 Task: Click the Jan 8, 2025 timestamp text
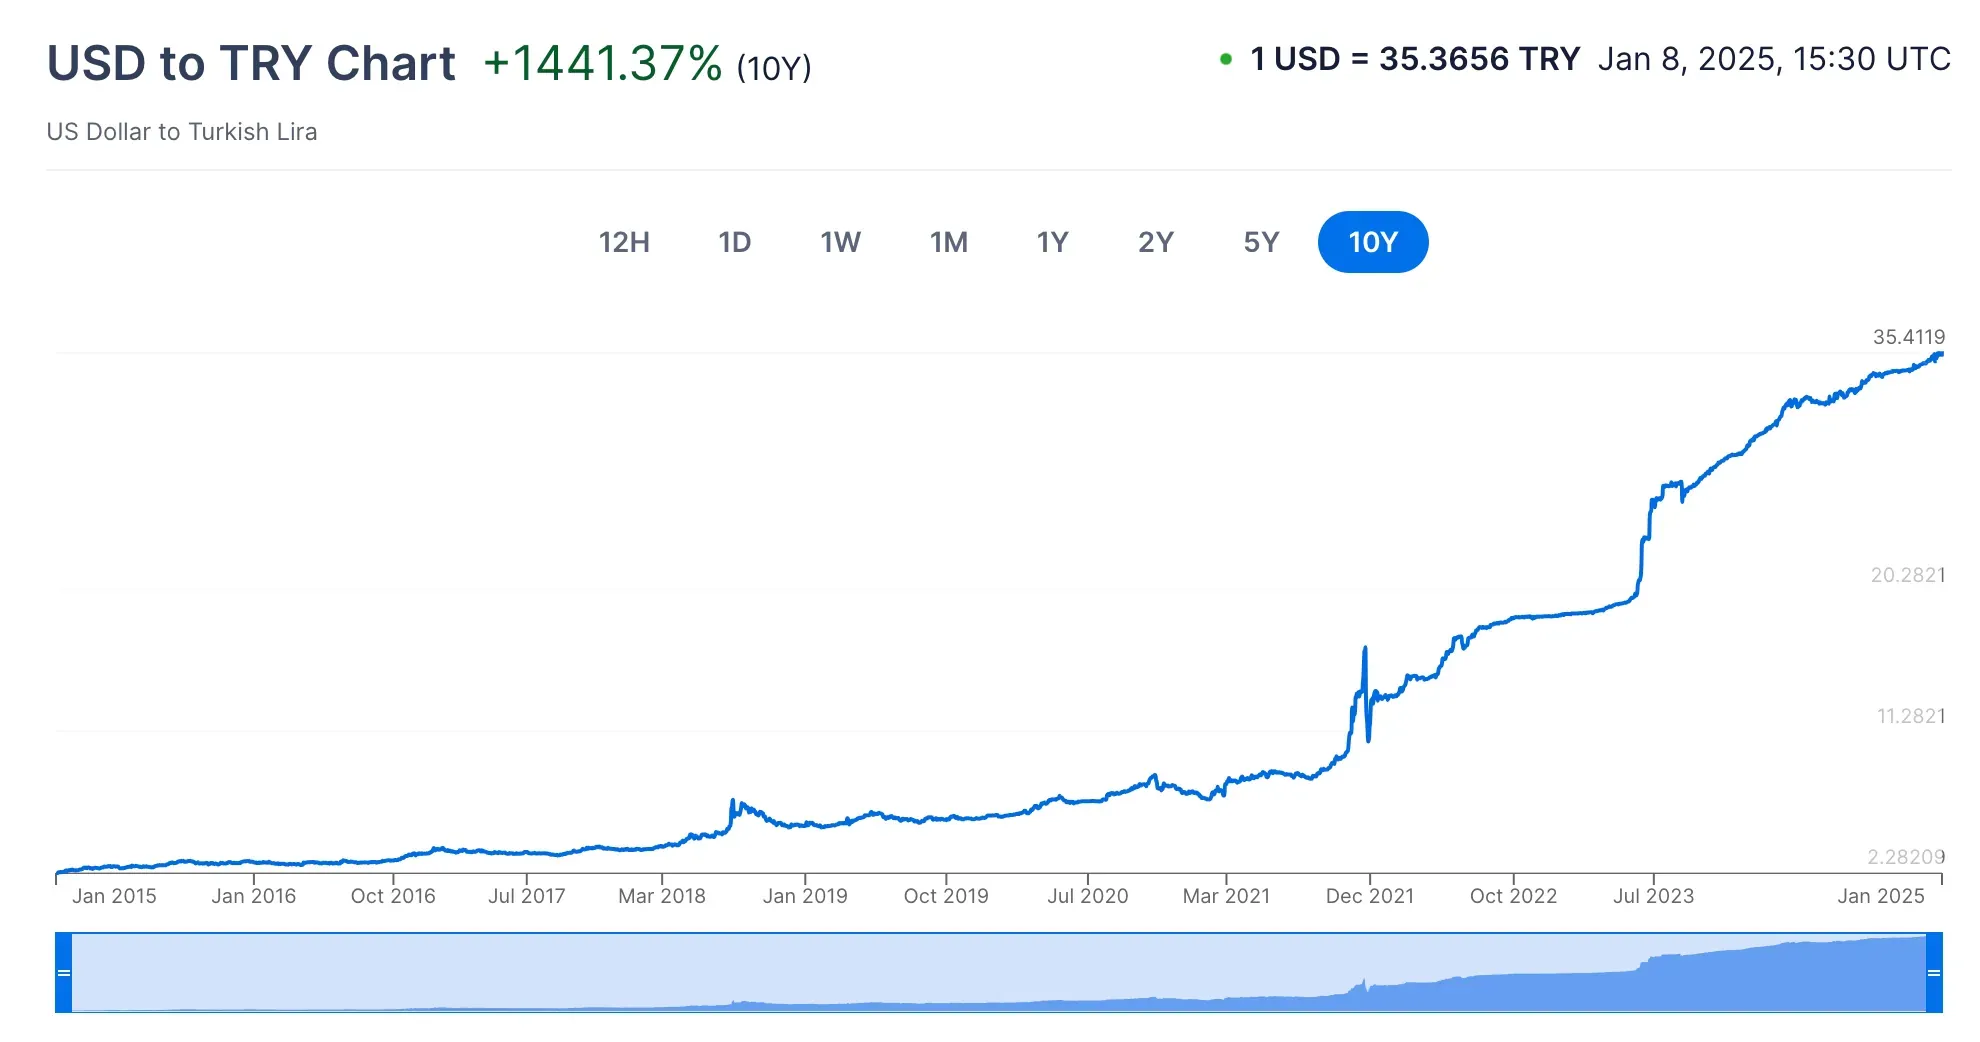click(x=1773, y=59)
